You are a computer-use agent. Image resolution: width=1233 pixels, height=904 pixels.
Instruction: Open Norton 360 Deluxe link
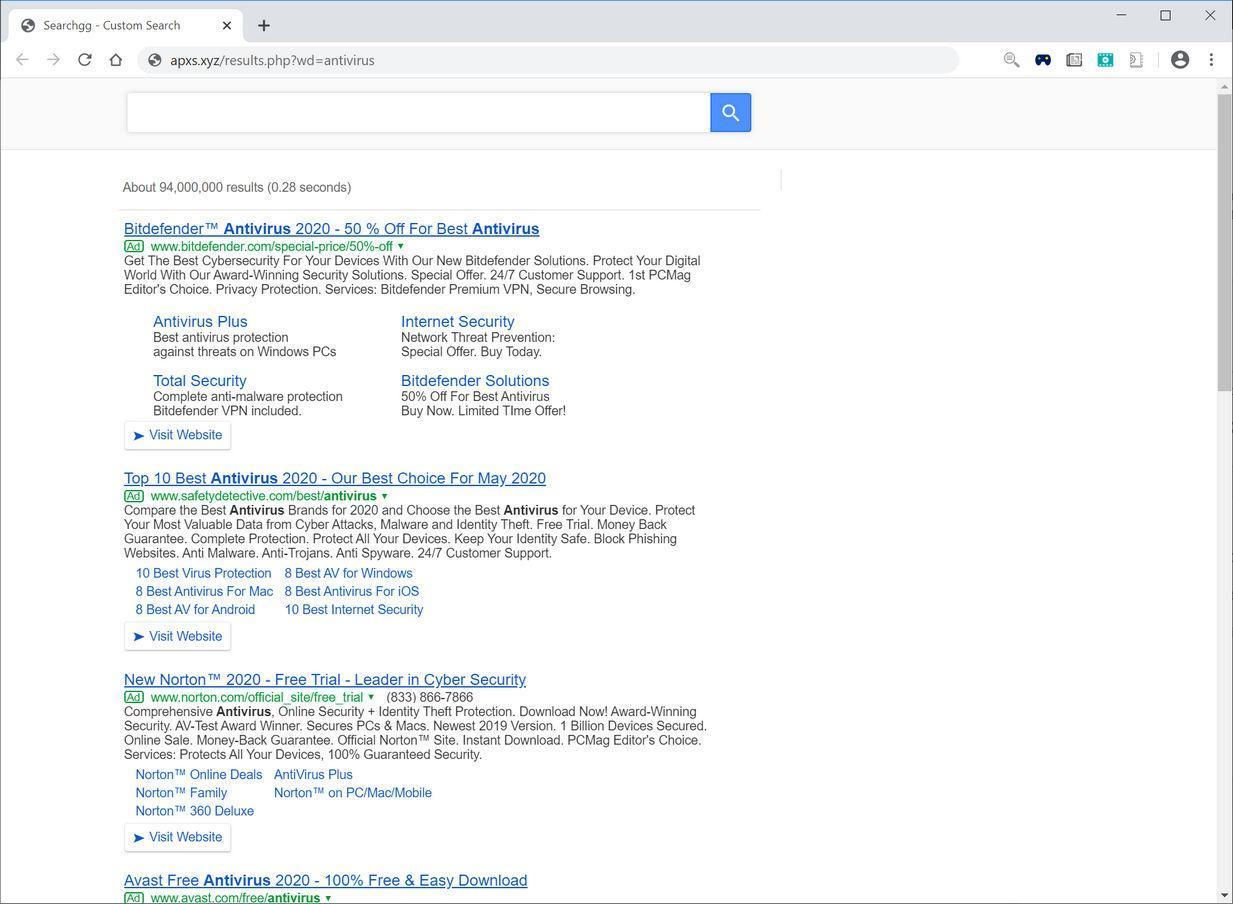[195, 810]
